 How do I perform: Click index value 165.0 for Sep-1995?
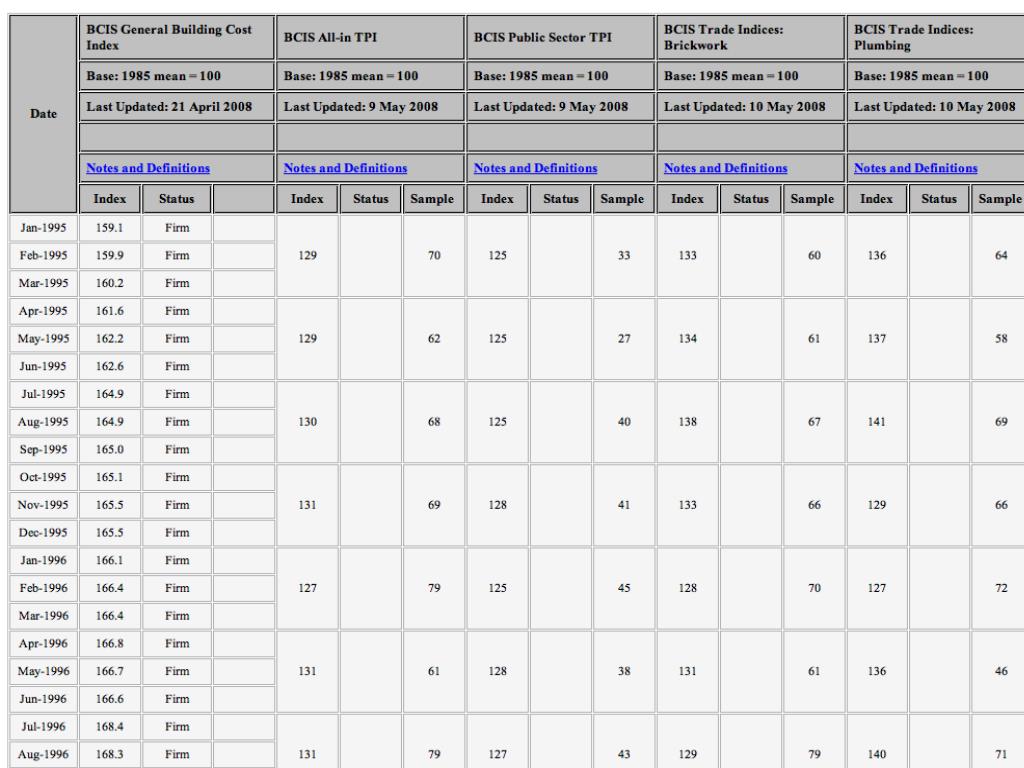110,449
